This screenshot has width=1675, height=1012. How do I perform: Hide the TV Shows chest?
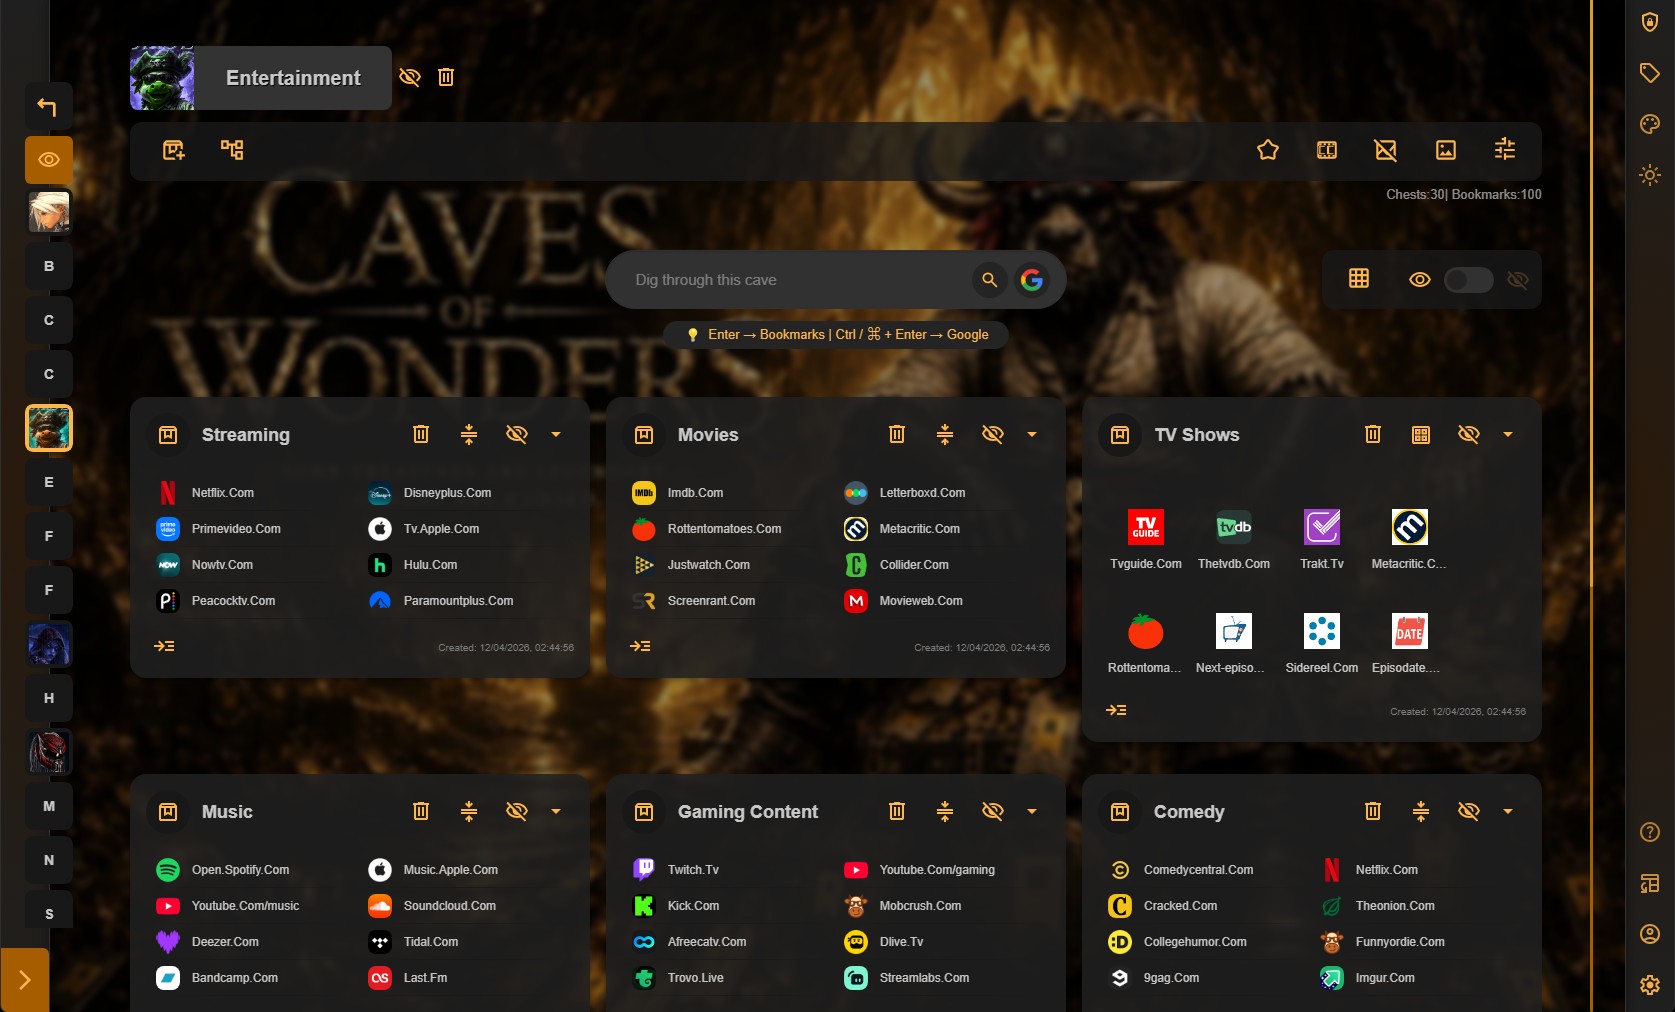[x=1469, y=434]
